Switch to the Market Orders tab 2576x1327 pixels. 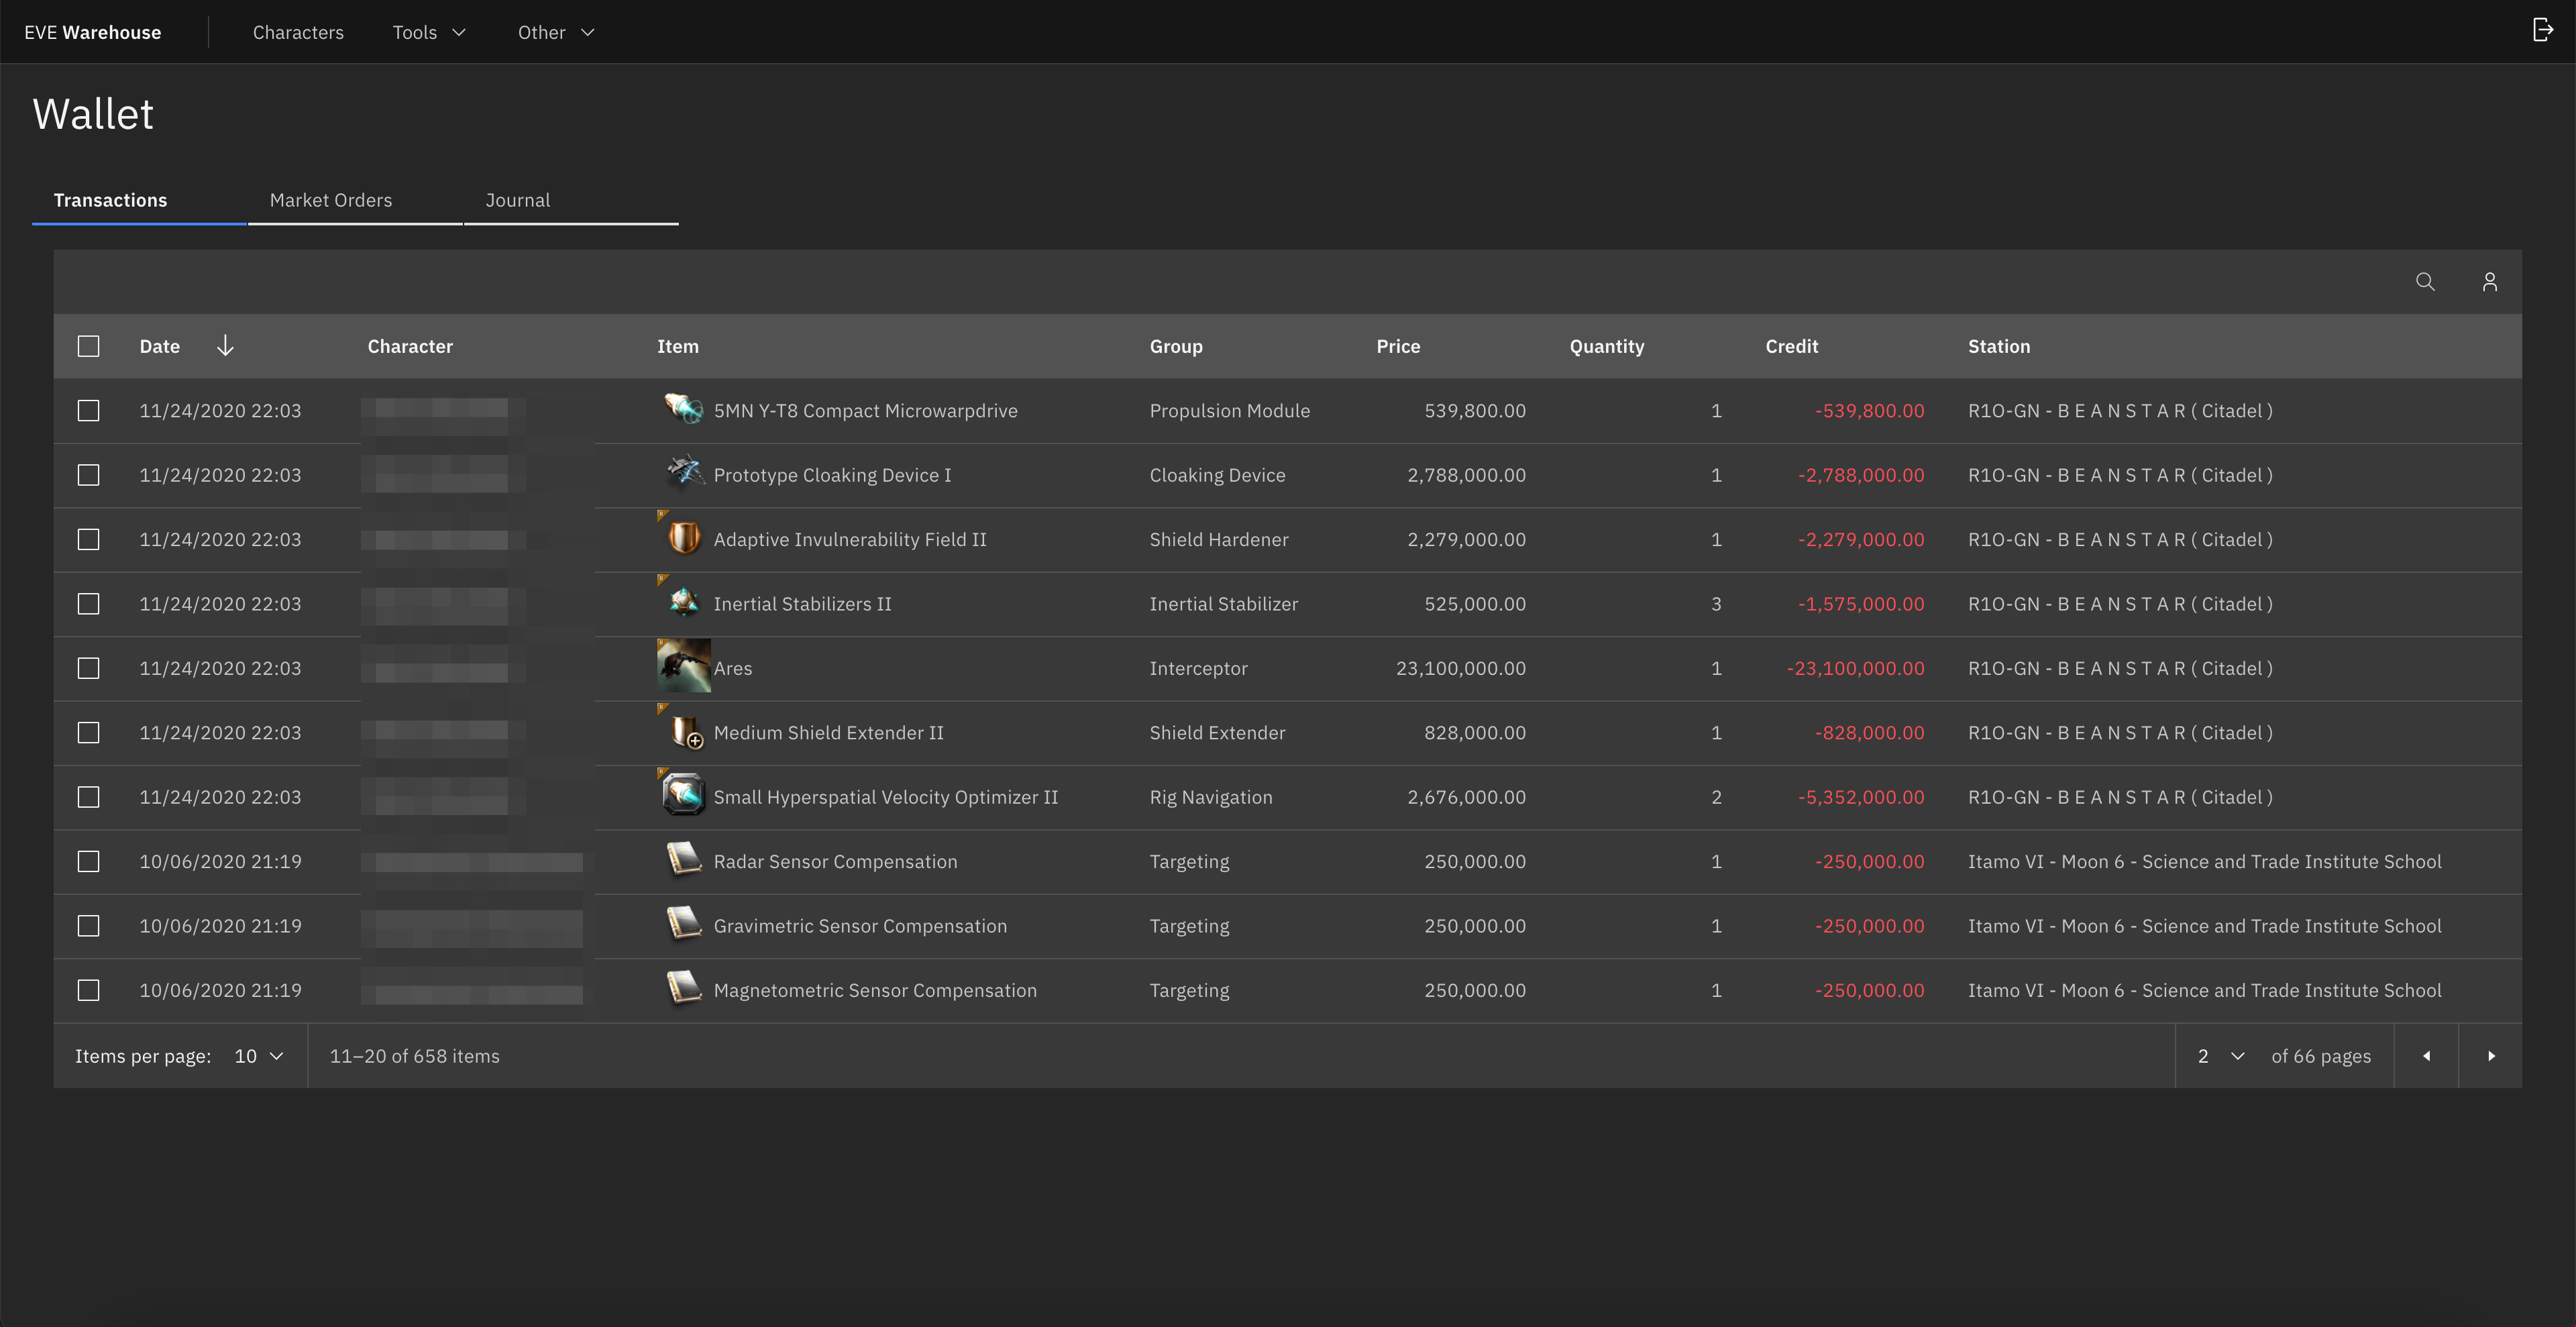[331, 200]
